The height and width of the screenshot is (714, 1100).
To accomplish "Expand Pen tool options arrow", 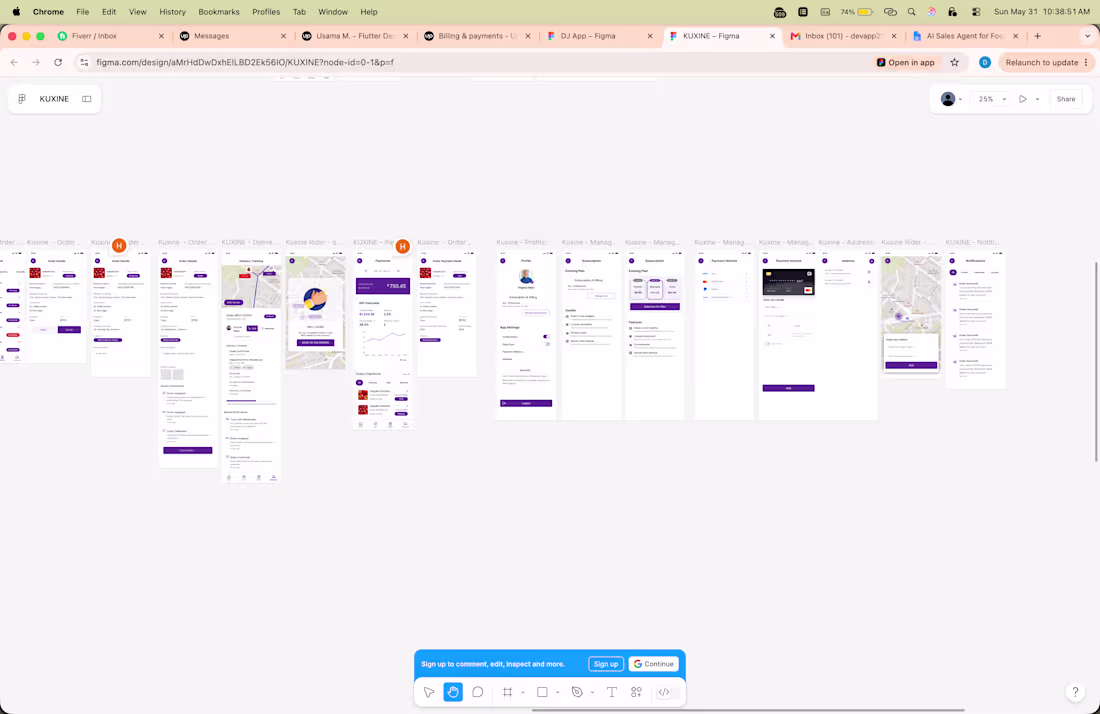I will [x=592, y=692].
